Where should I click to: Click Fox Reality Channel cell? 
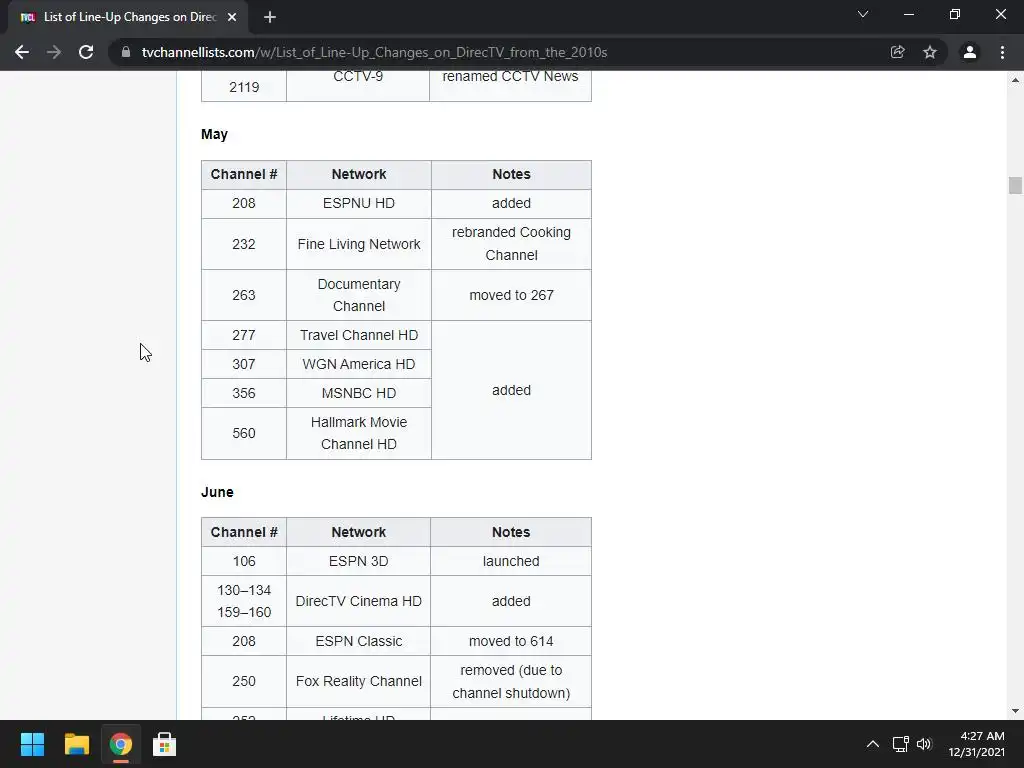(x=359, y=681)
